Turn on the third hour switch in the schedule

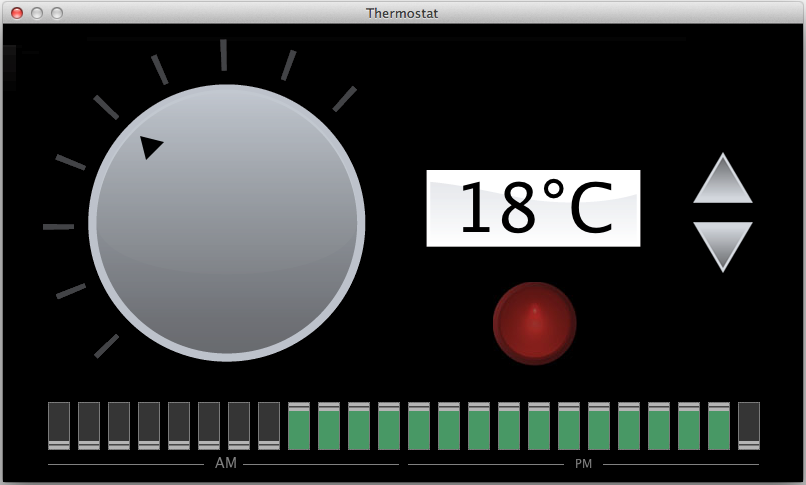[119, 426]
